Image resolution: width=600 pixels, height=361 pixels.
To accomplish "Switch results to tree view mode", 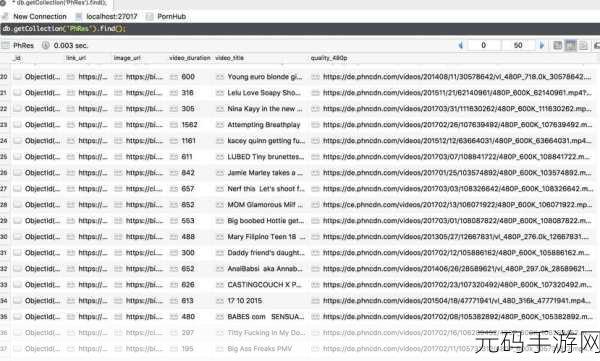I will pyautogui.click(x=558, y=46).
